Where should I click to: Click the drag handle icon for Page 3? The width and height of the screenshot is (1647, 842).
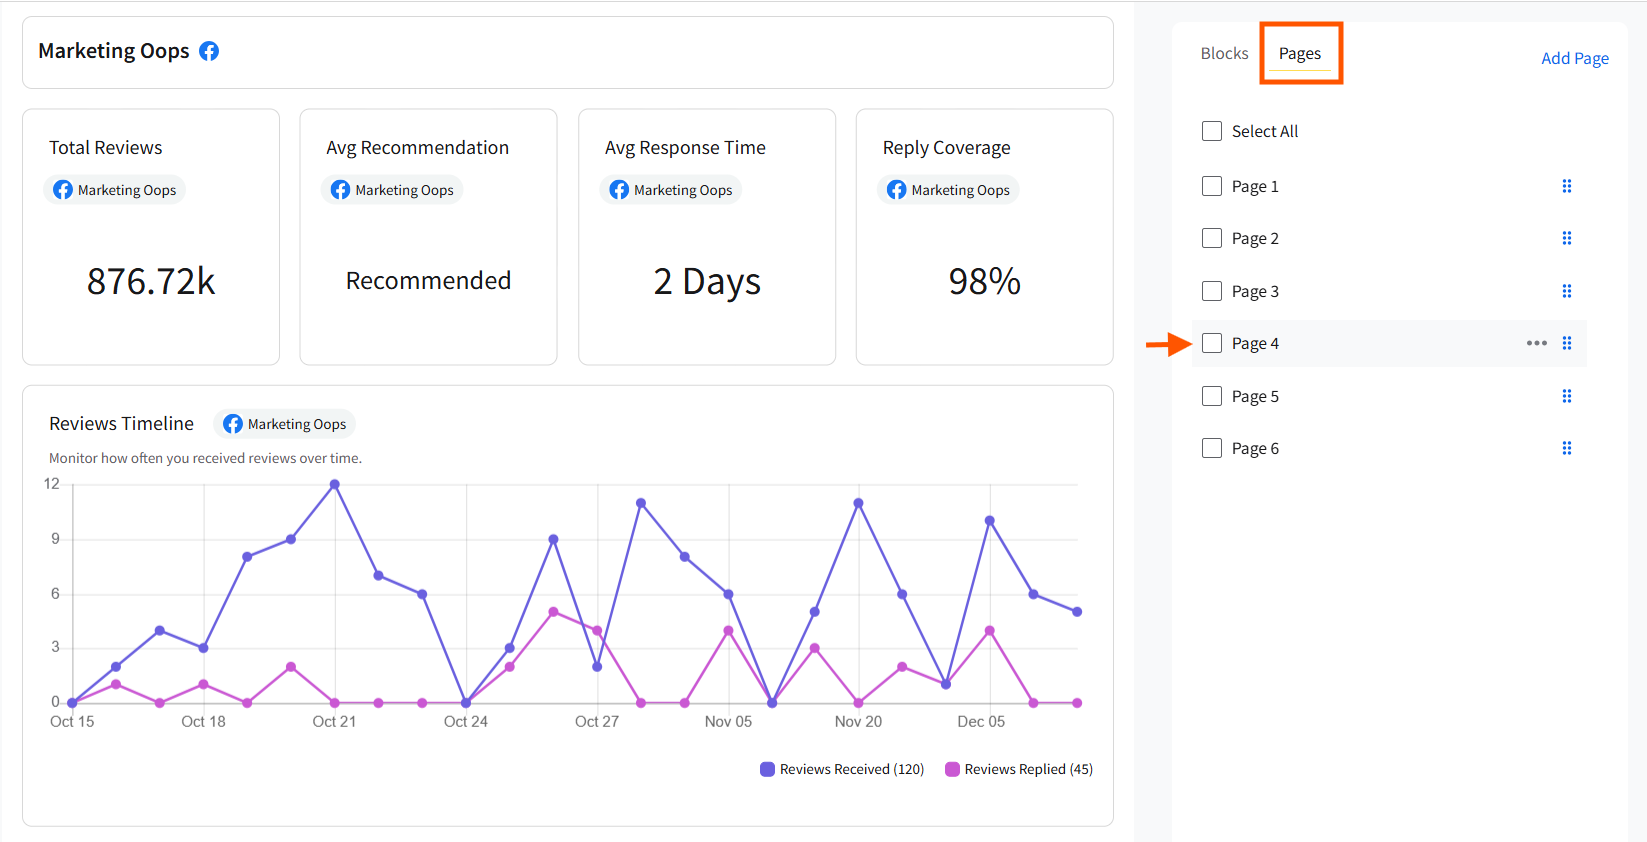[1567, 291]
